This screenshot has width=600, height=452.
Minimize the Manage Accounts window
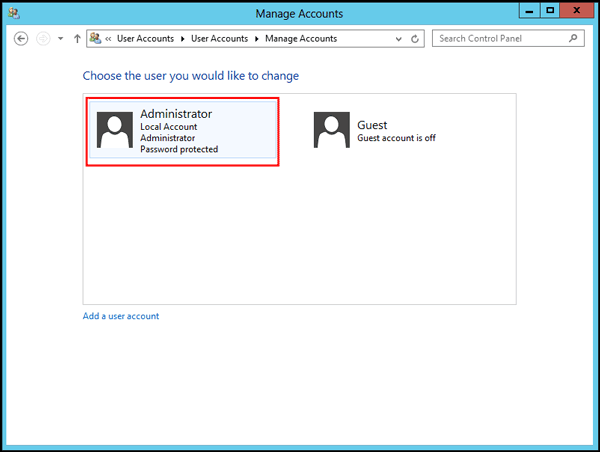click(x=530, y=10)
